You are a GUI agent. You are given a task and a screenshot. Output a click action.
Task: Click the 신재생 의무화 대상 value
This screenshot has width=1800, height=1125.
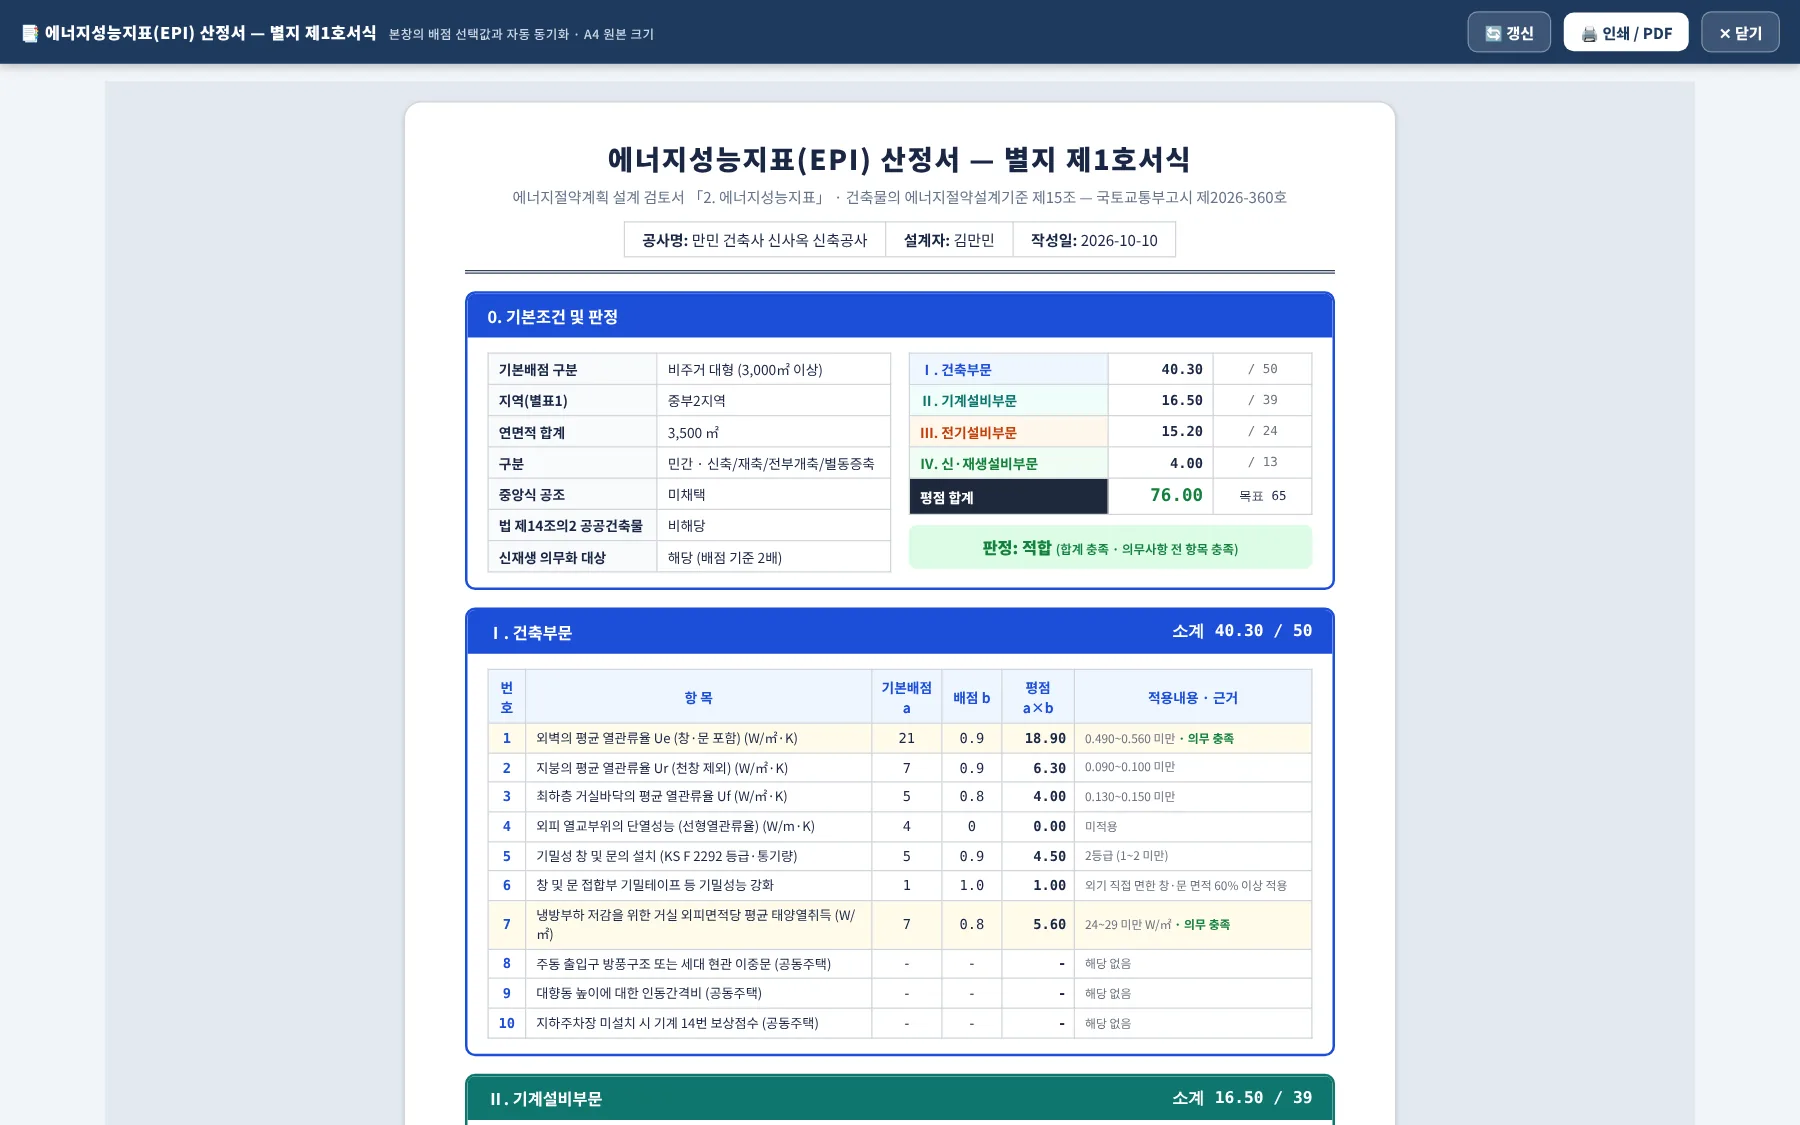coord(773,557)
